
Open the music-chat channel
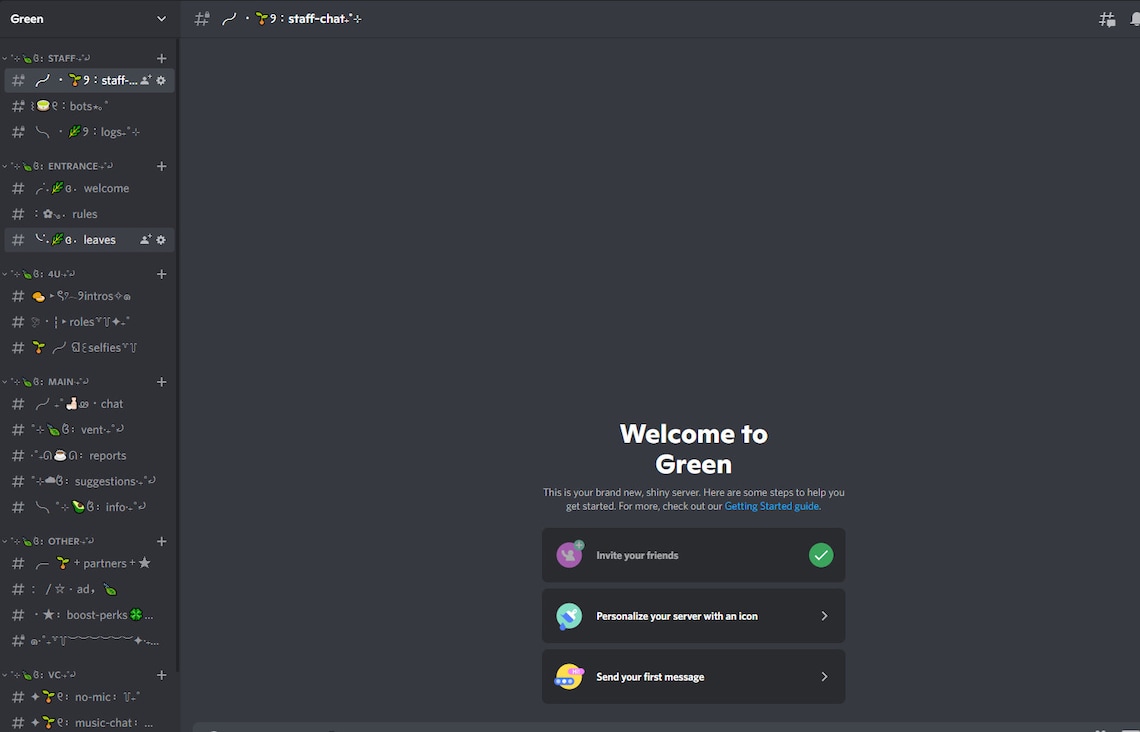[89, 723]
